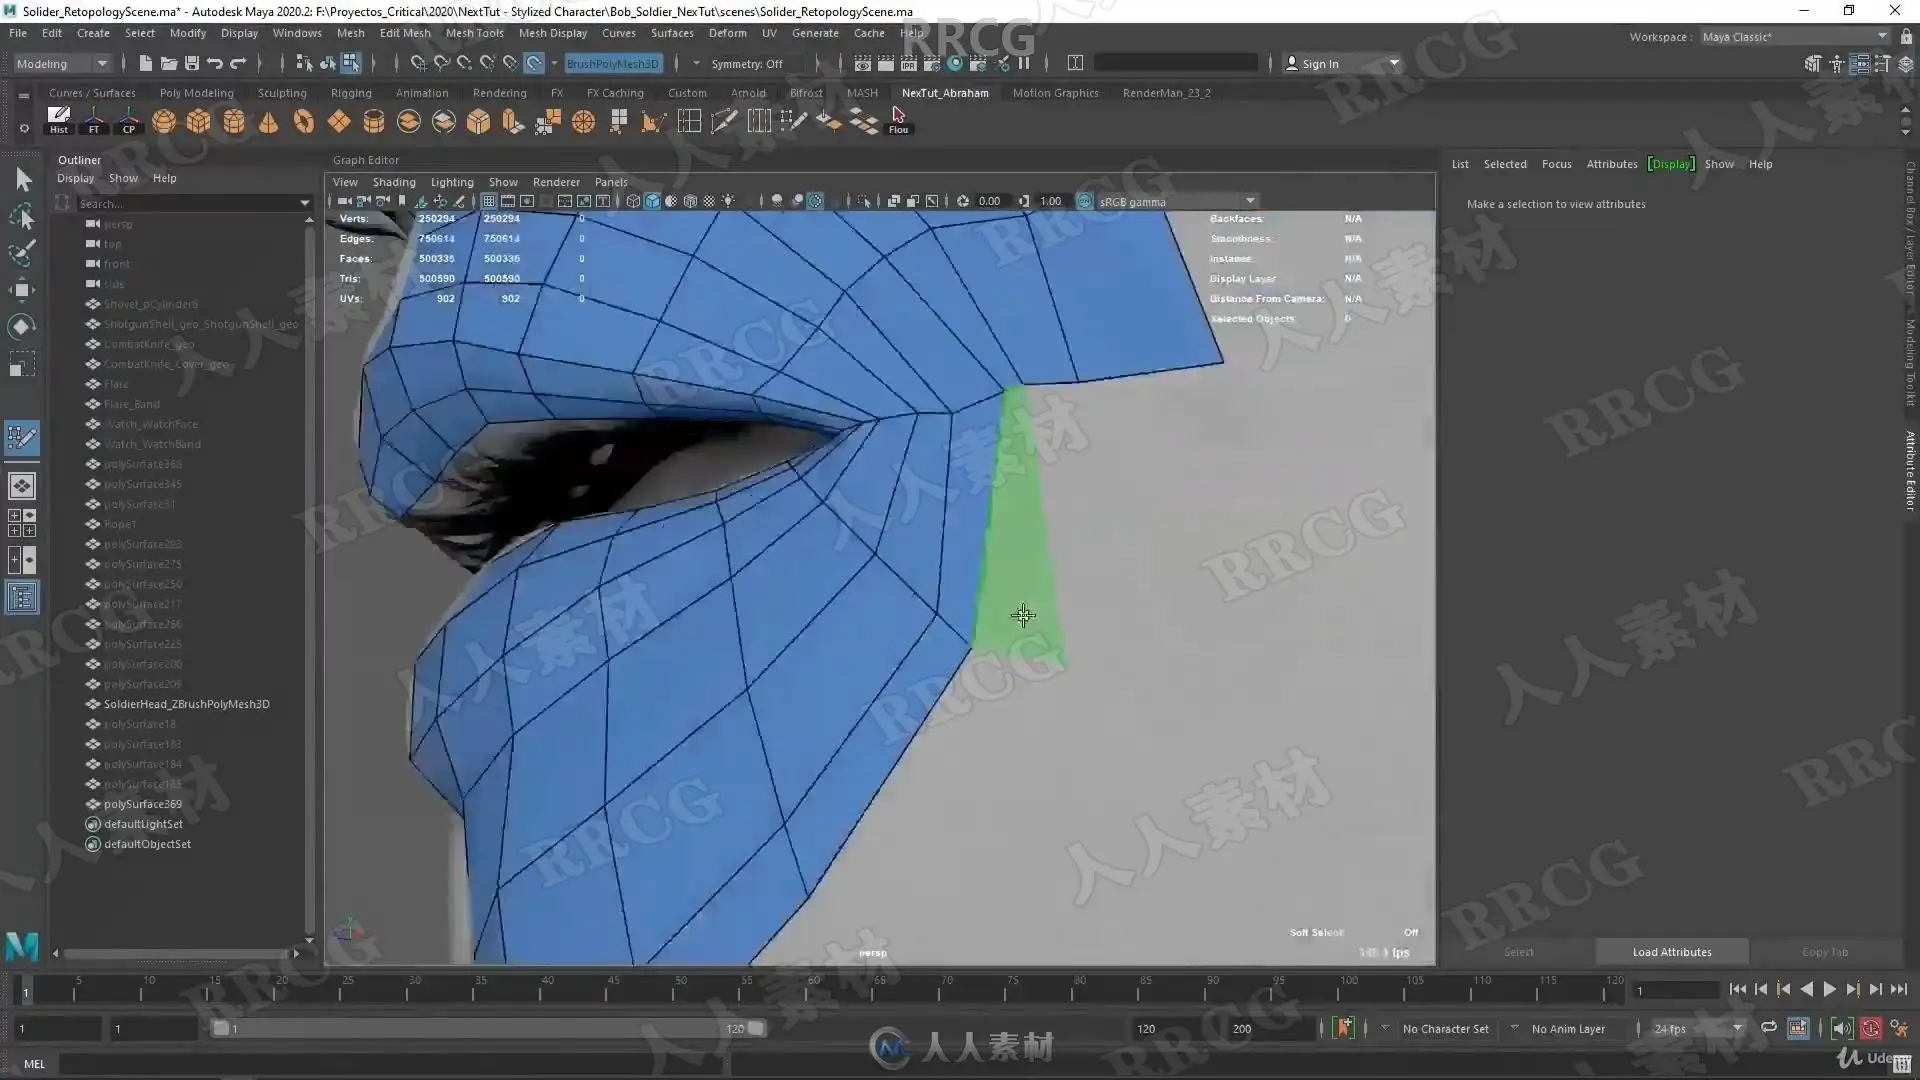This screenshot has height=1080, width=1920.
Task: Switch to the Sculpting shelf tab
Action: pyautogui.click(x=282, y=93)
